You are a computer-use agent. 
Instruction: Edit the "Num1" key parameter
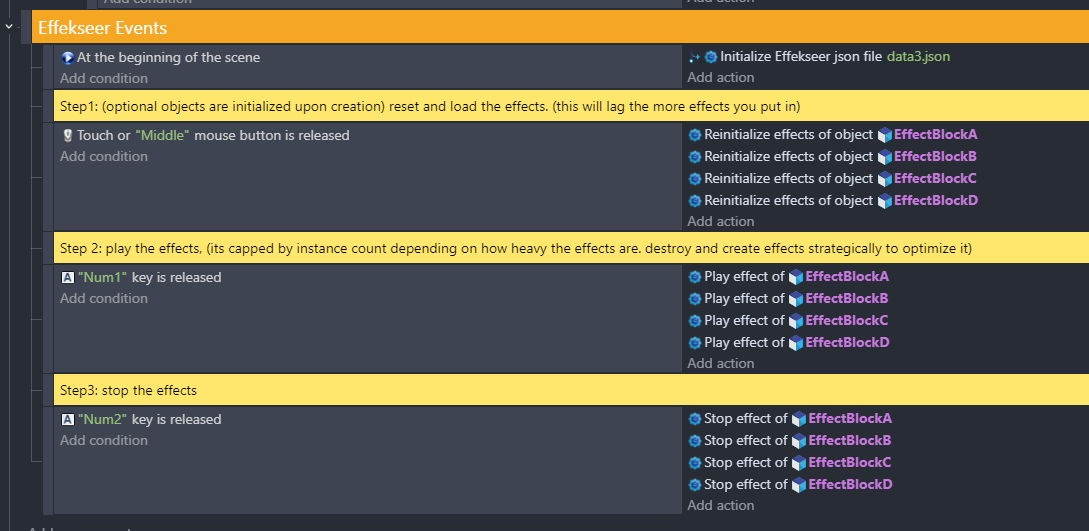coord(103,278)
